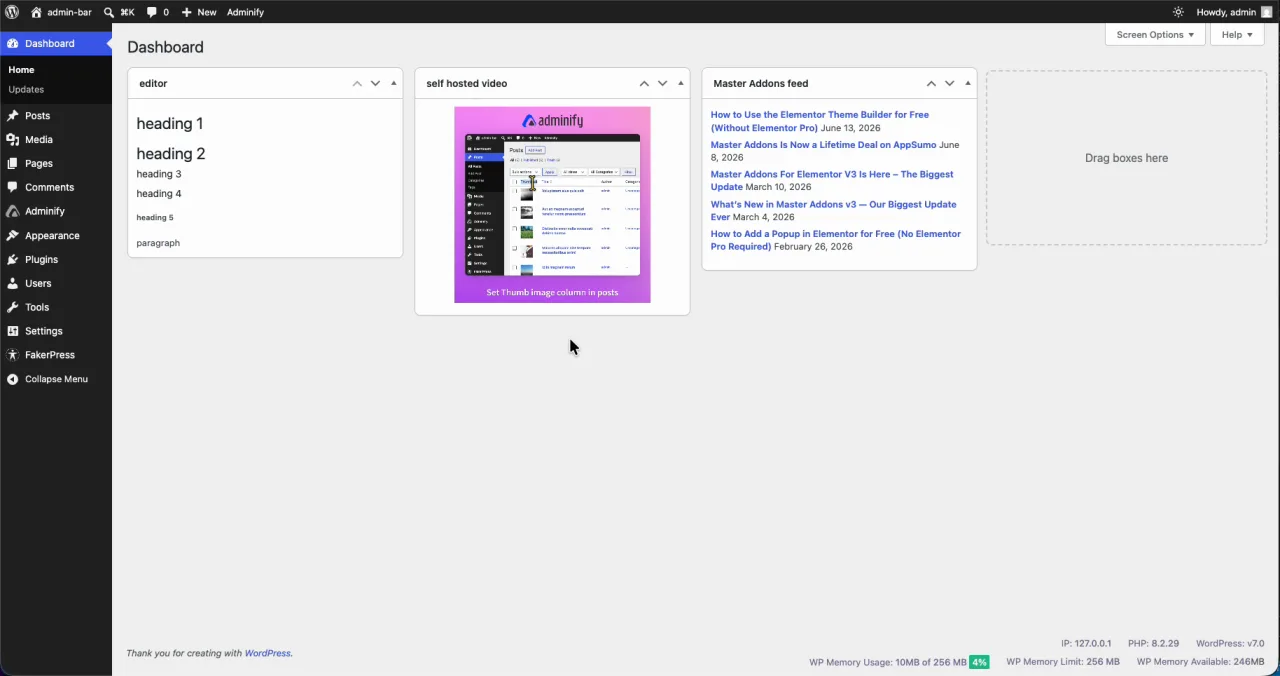Click the Posts pin icon

pyautogui.click(x=12, y=116)
